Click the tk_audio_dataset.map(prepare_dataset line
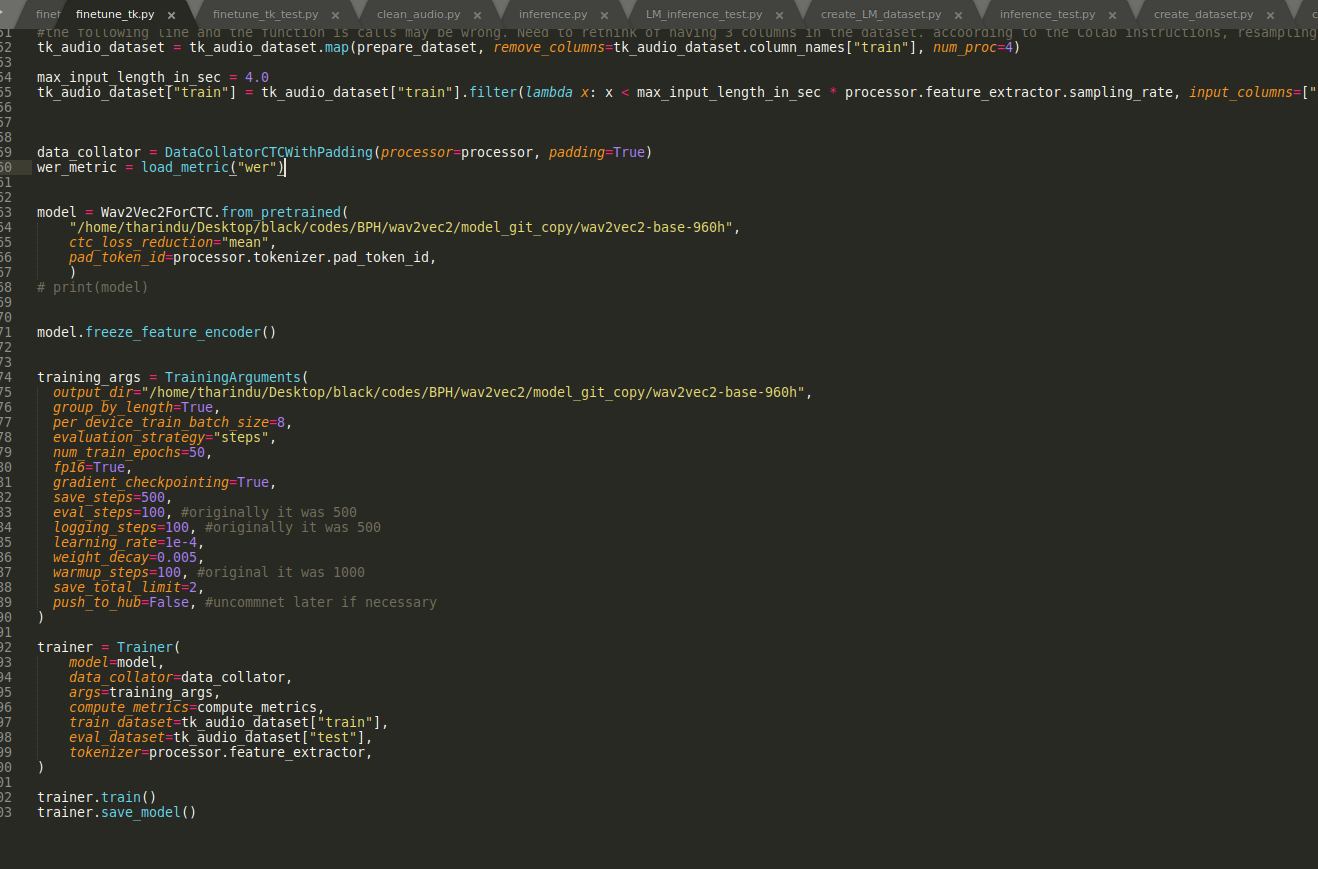 528,47
